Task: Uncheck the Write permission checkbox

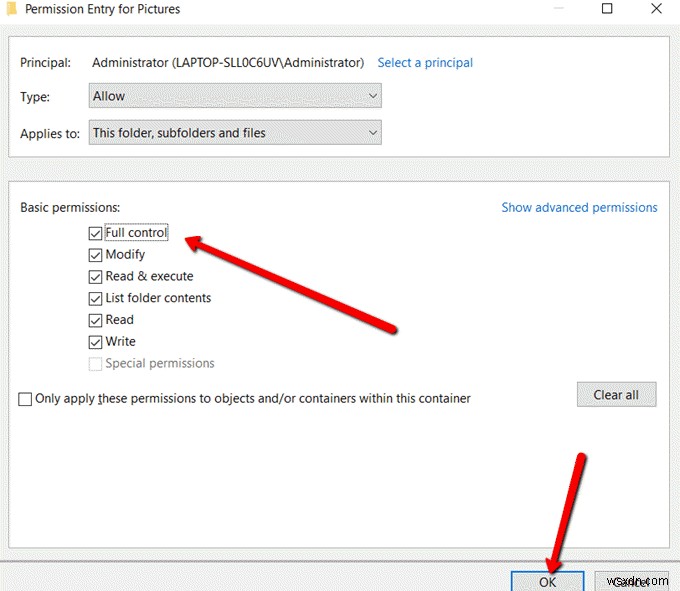Action: (95, 342)
